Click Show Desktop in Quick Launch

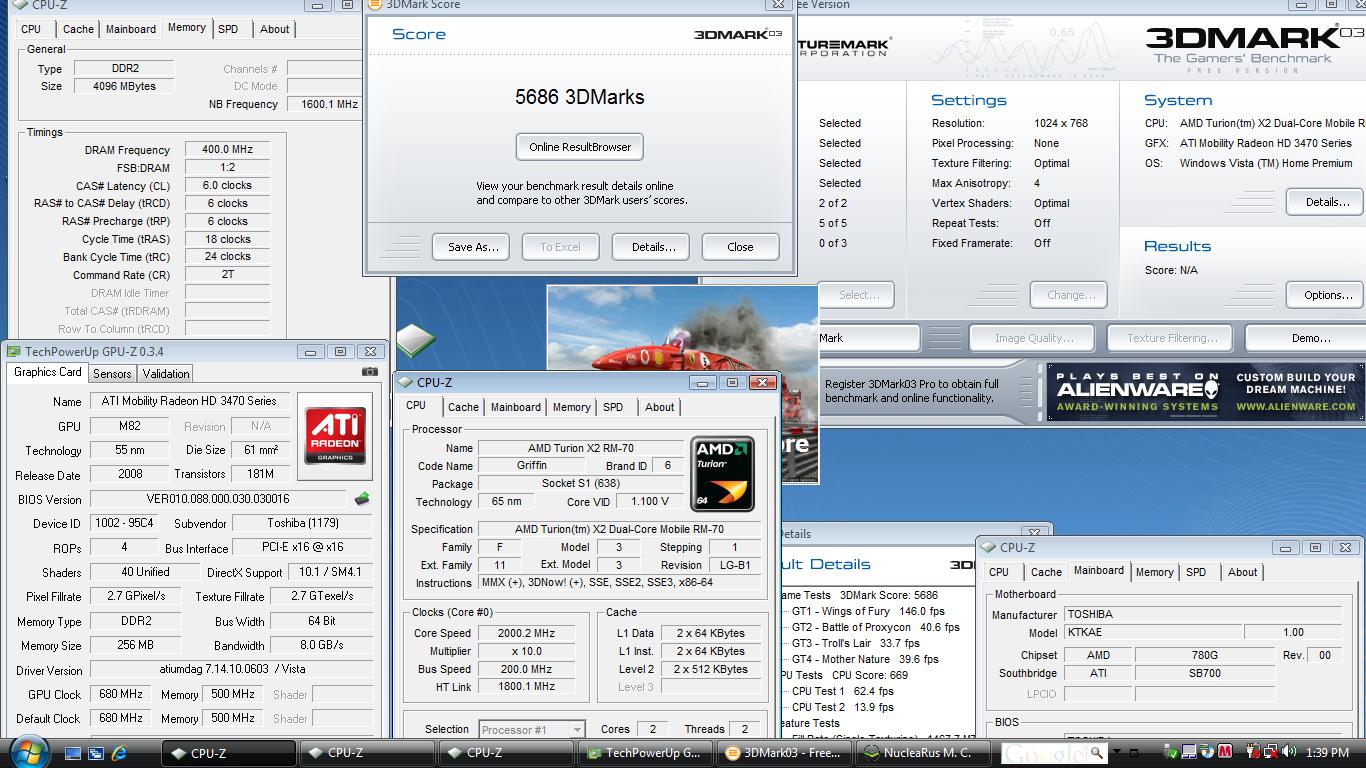[x=73, y=752]
